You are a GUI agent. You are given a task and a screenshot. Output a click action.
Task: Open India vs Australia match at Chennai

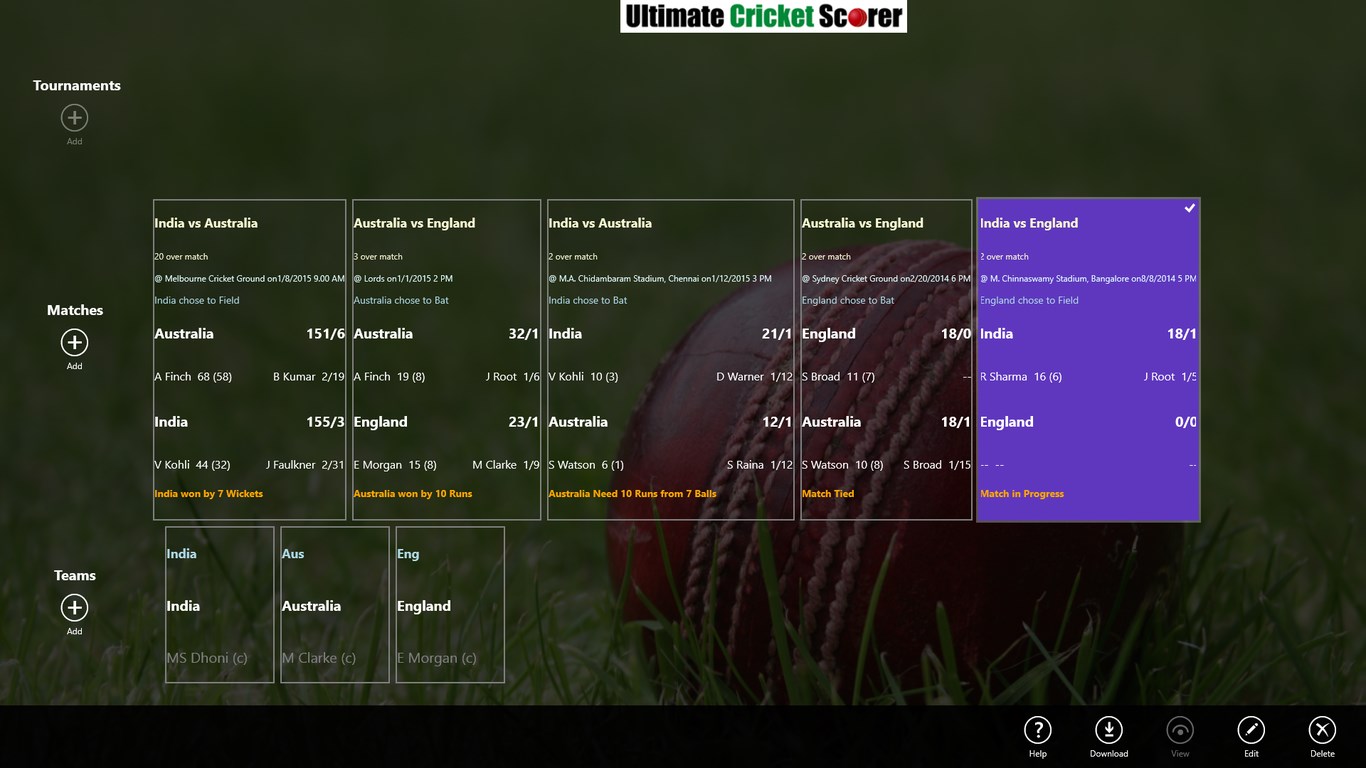pos(670,360)
